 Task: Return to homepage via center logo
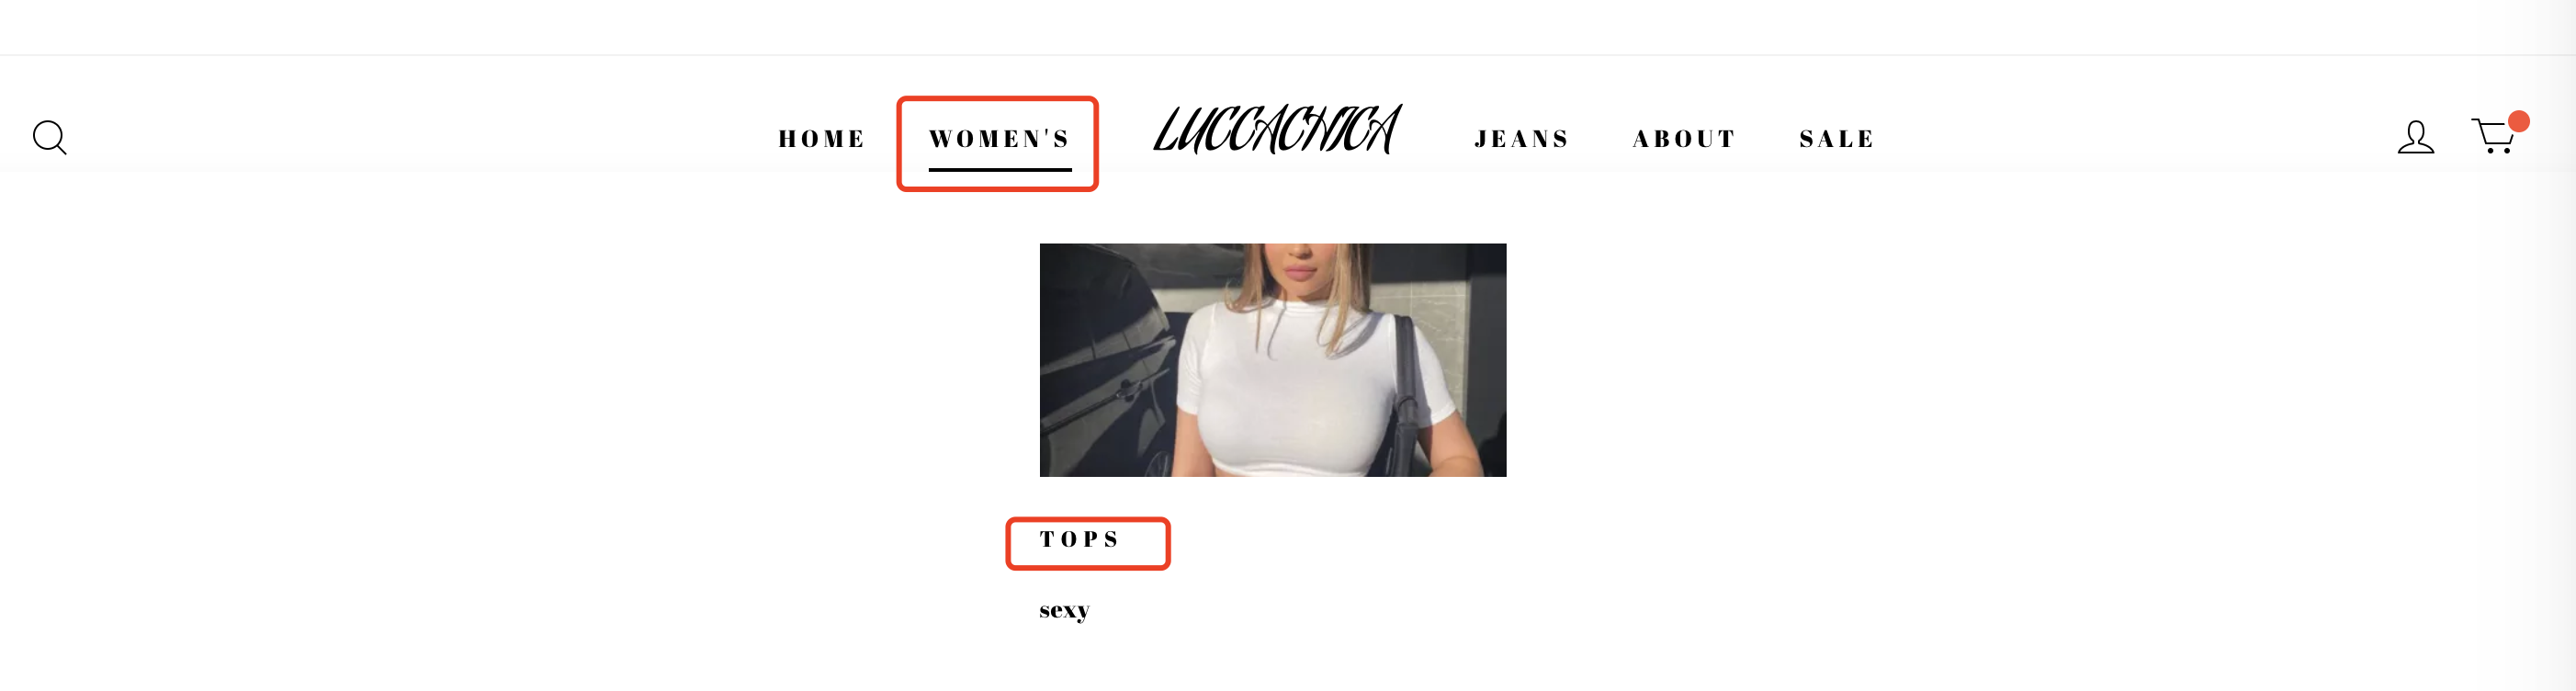click(x=1277, y=130)
